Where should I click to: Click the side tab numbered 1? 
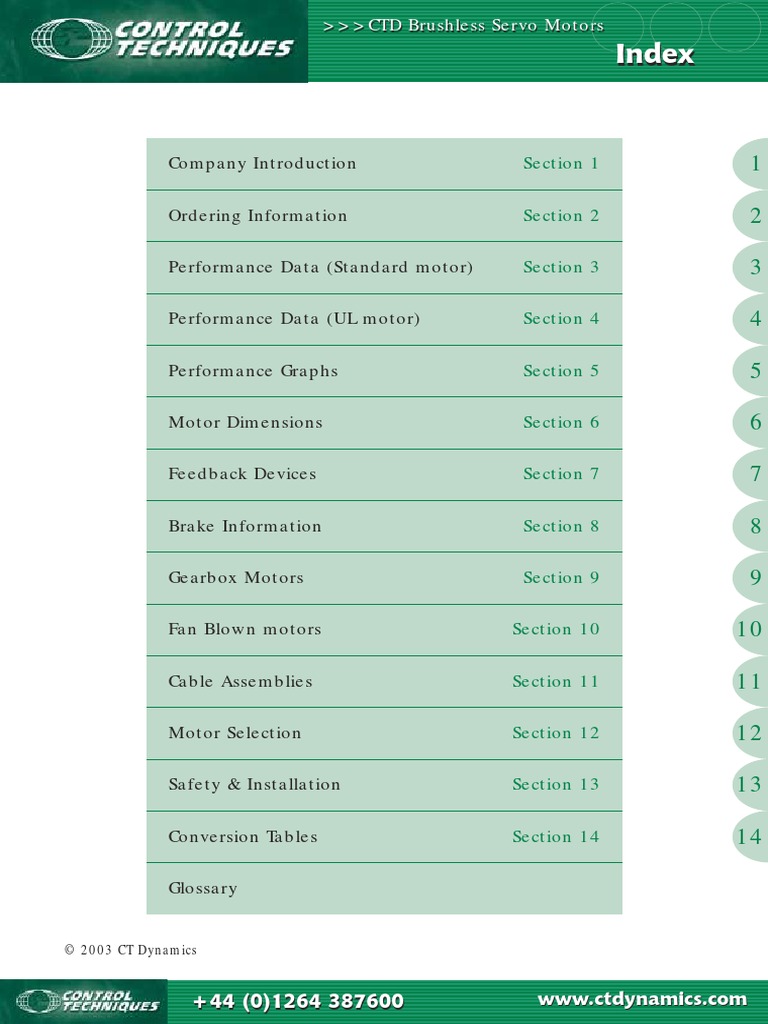point(755,164)
